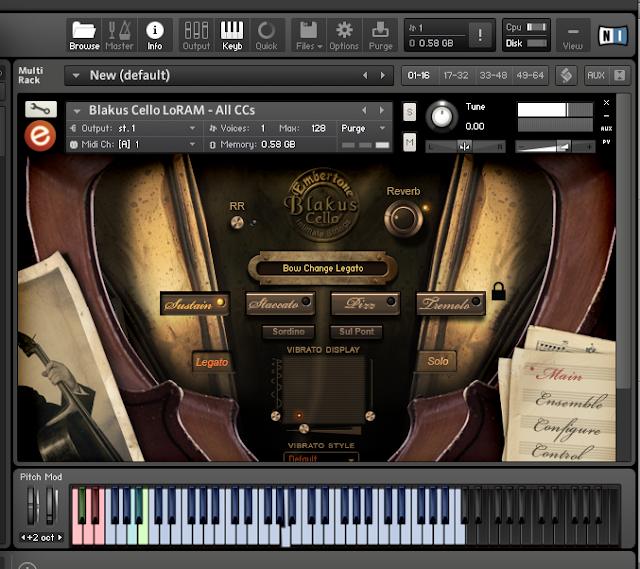Shift keyboard octave up arrow
This screenshot has width=640, height=569.
point(60,538)
